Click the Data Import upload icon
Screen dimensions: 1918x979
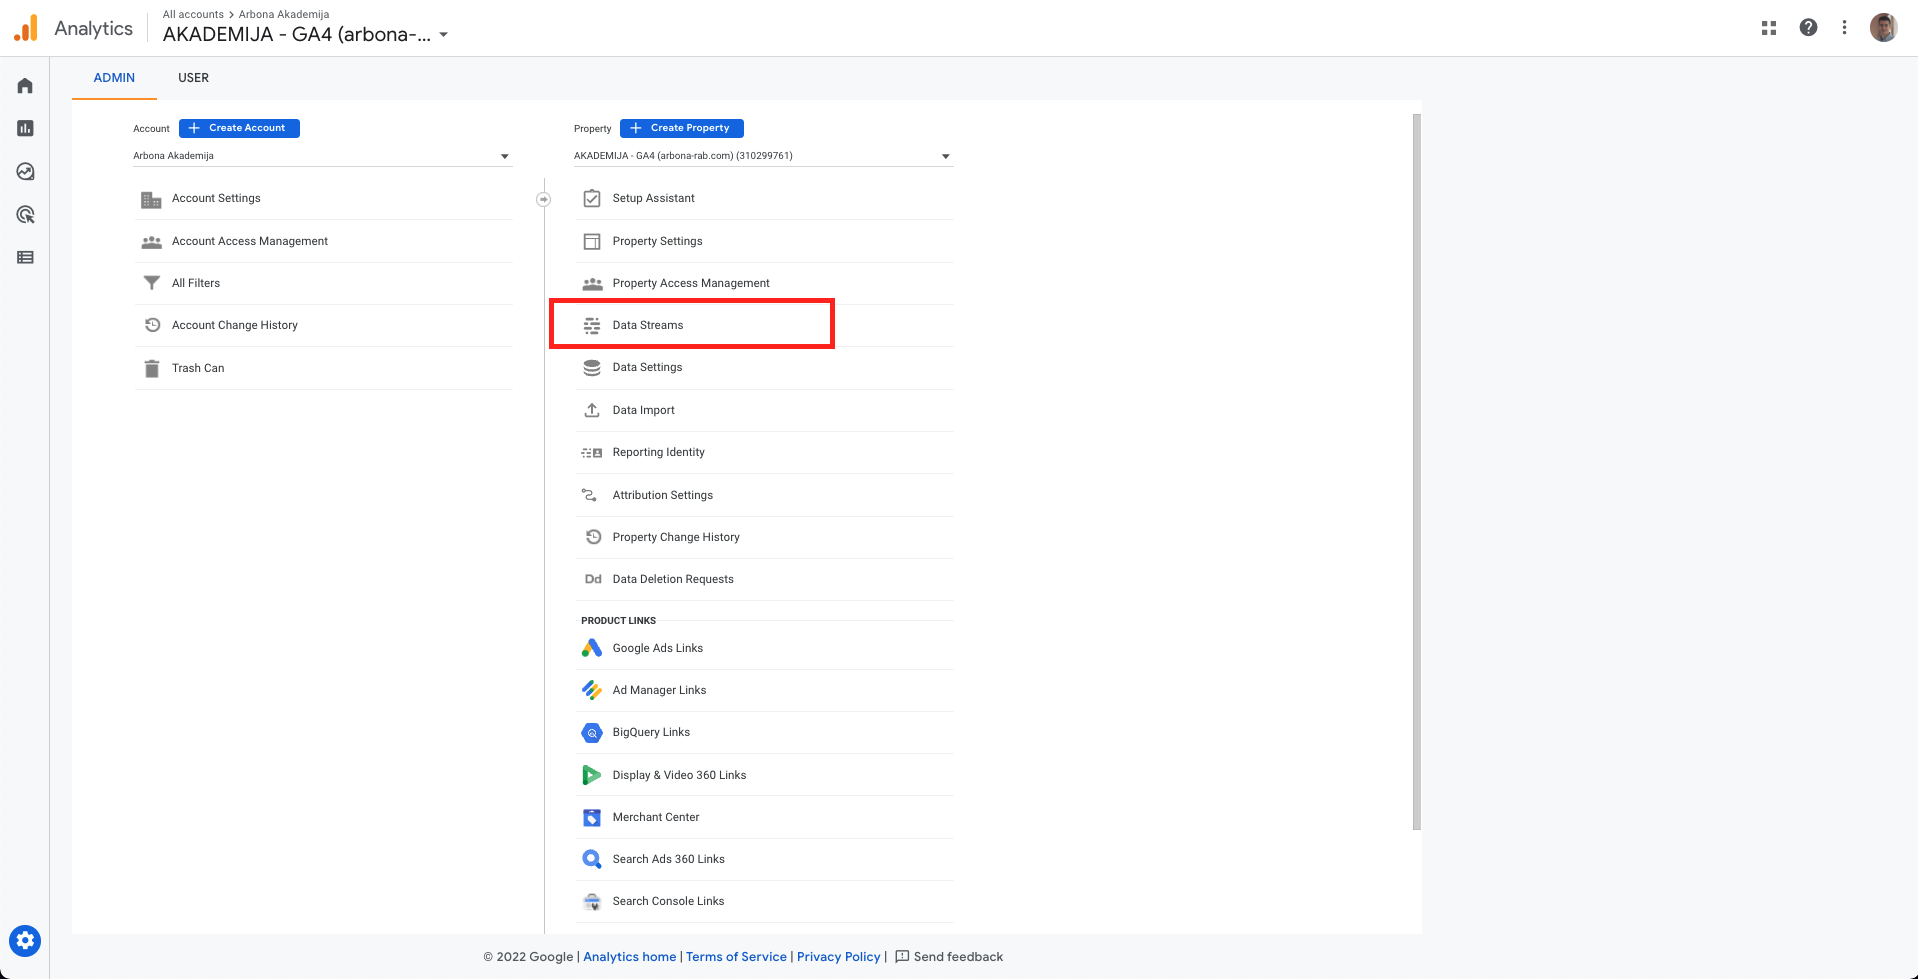(x=592, y=410)
